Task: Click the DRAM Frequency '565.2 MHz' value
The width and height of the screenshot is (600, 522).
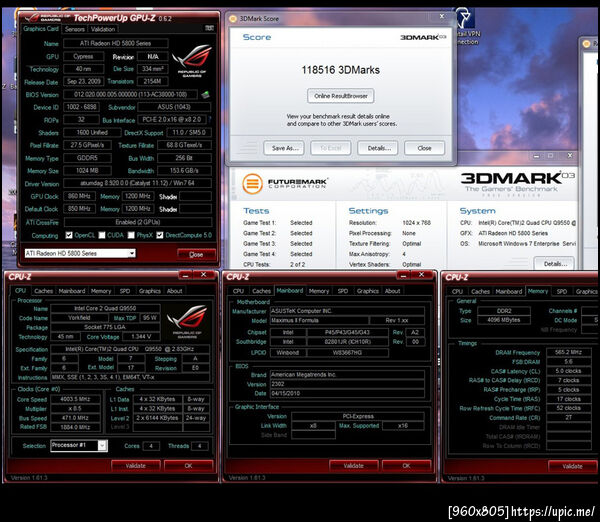Action: click(569, 352)
